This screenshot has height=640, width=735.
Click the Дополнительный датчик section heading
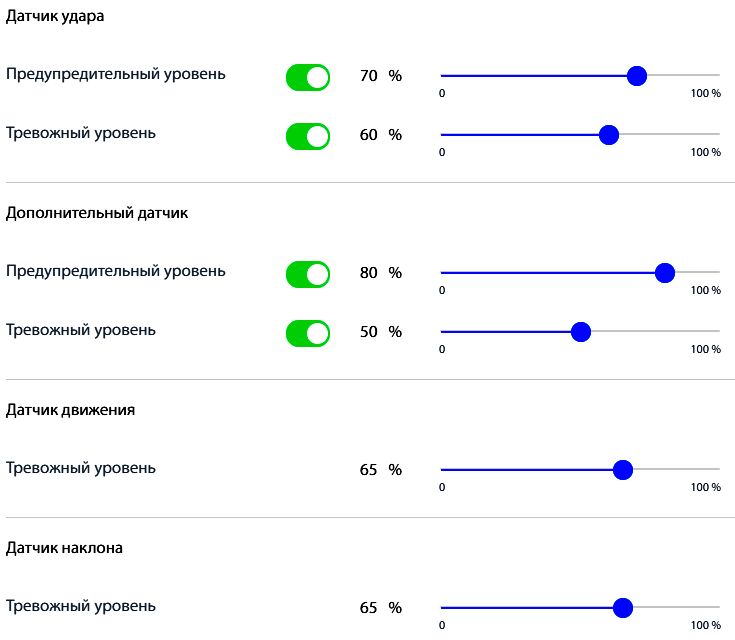point(97,213)
